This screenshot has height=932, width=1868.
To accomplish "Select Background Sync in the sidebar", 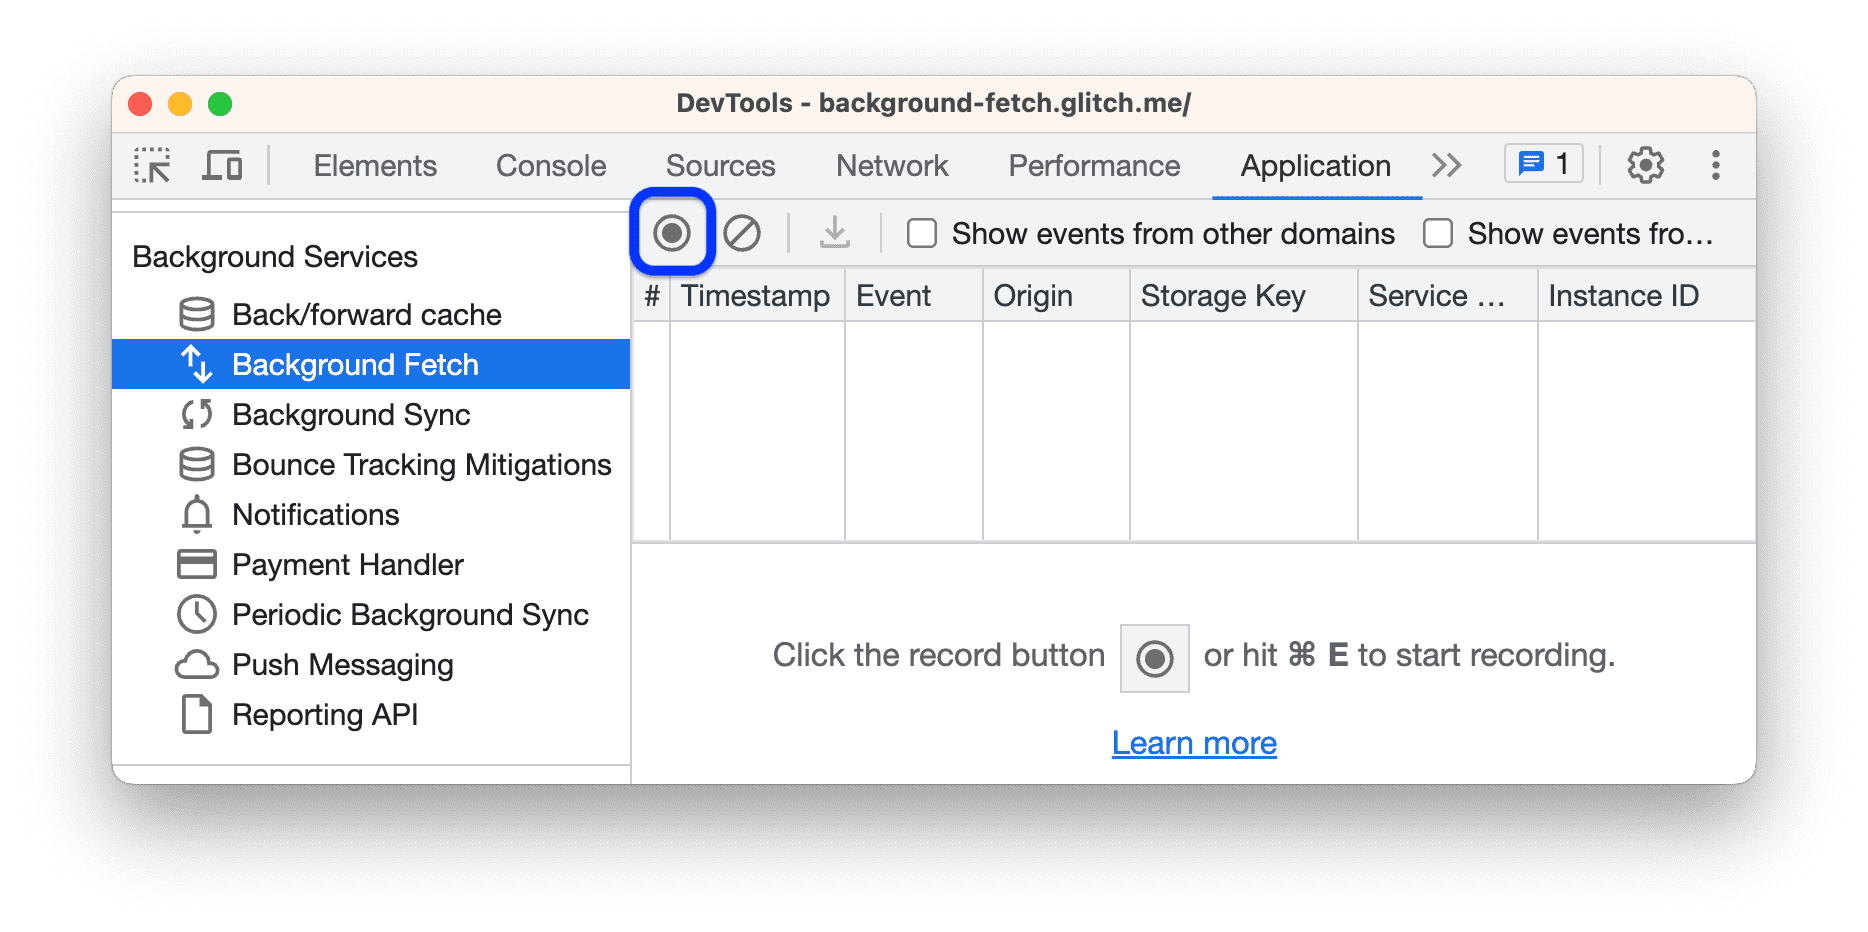I will [351, 414].
